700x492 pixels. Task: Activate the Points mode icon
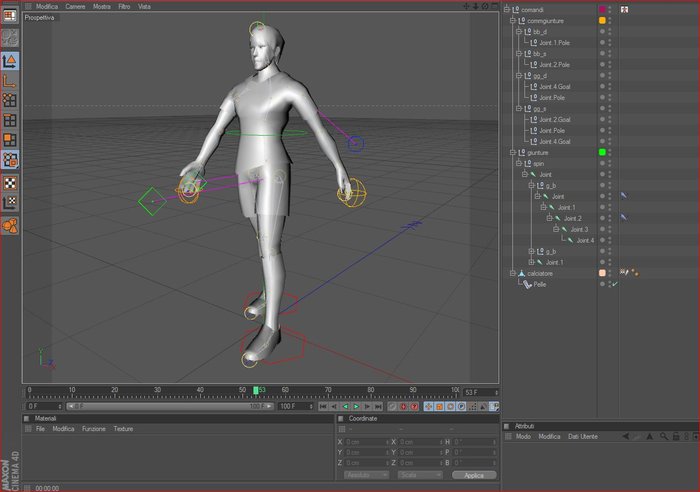(10, 100)
